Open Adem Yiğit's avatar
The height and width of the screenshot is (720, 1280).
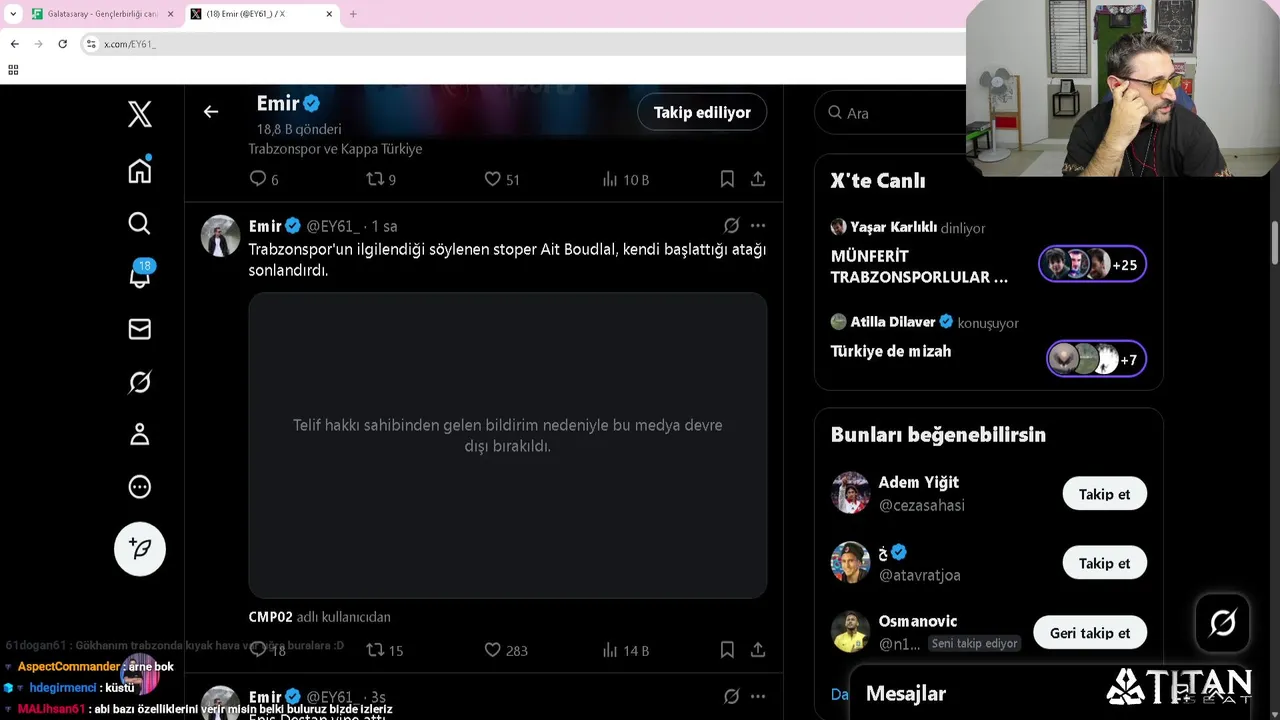click(851, 493)
